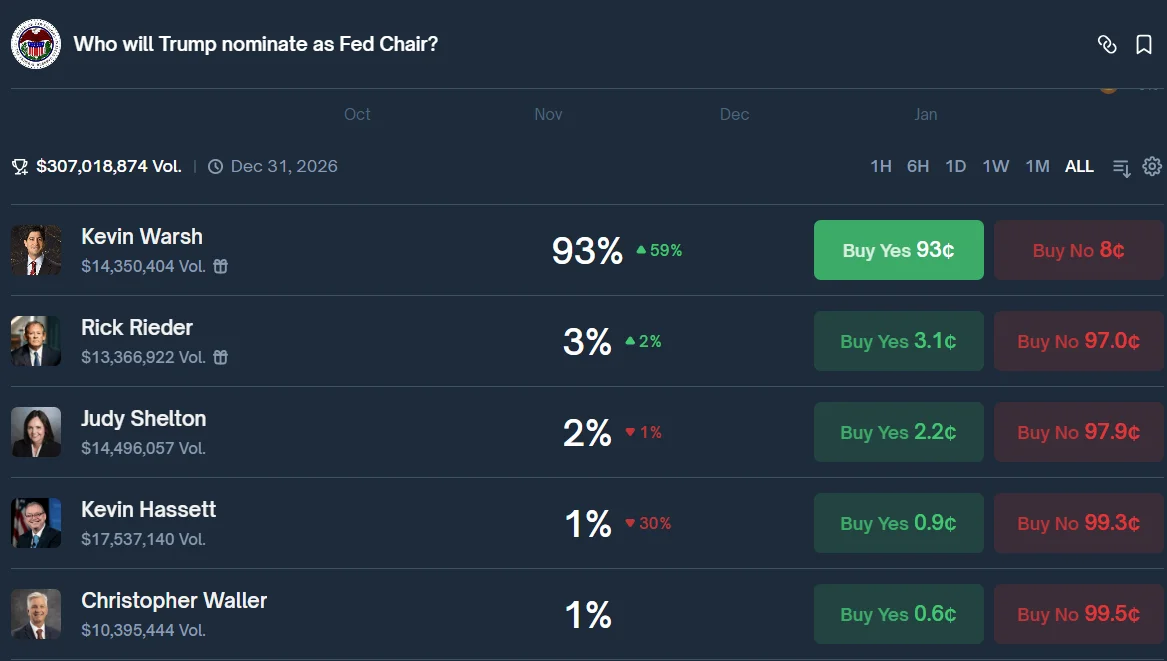1167x661 pixels.
Task: Switch chart to 1D range
Action: tap(955, 166)
